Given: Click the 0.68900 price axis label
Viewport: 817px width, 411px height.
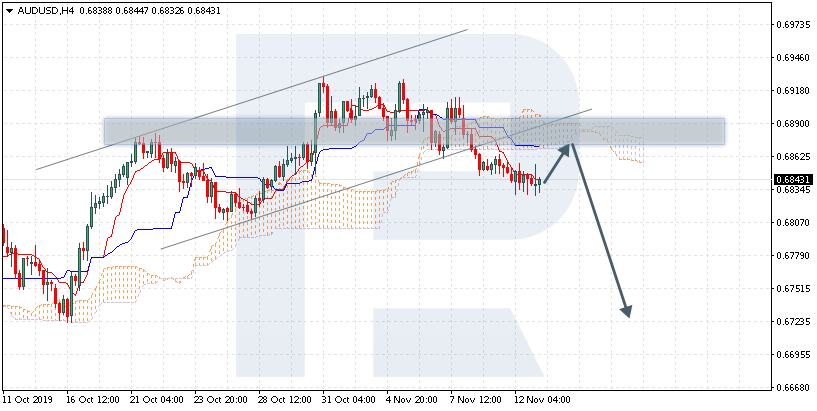Looking at the screenshot, I should [x=793, y=123].
